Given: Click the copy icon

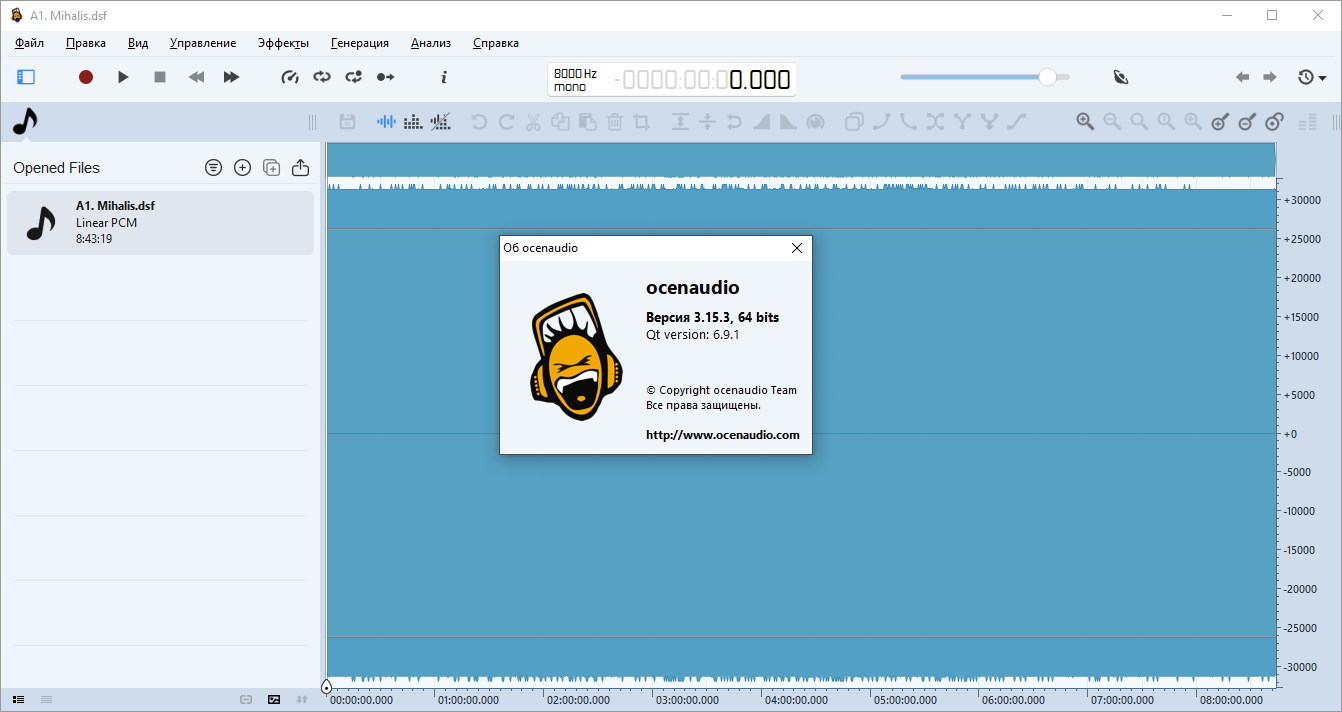Looking at the screenshot, I should click(x=560, y=122).
